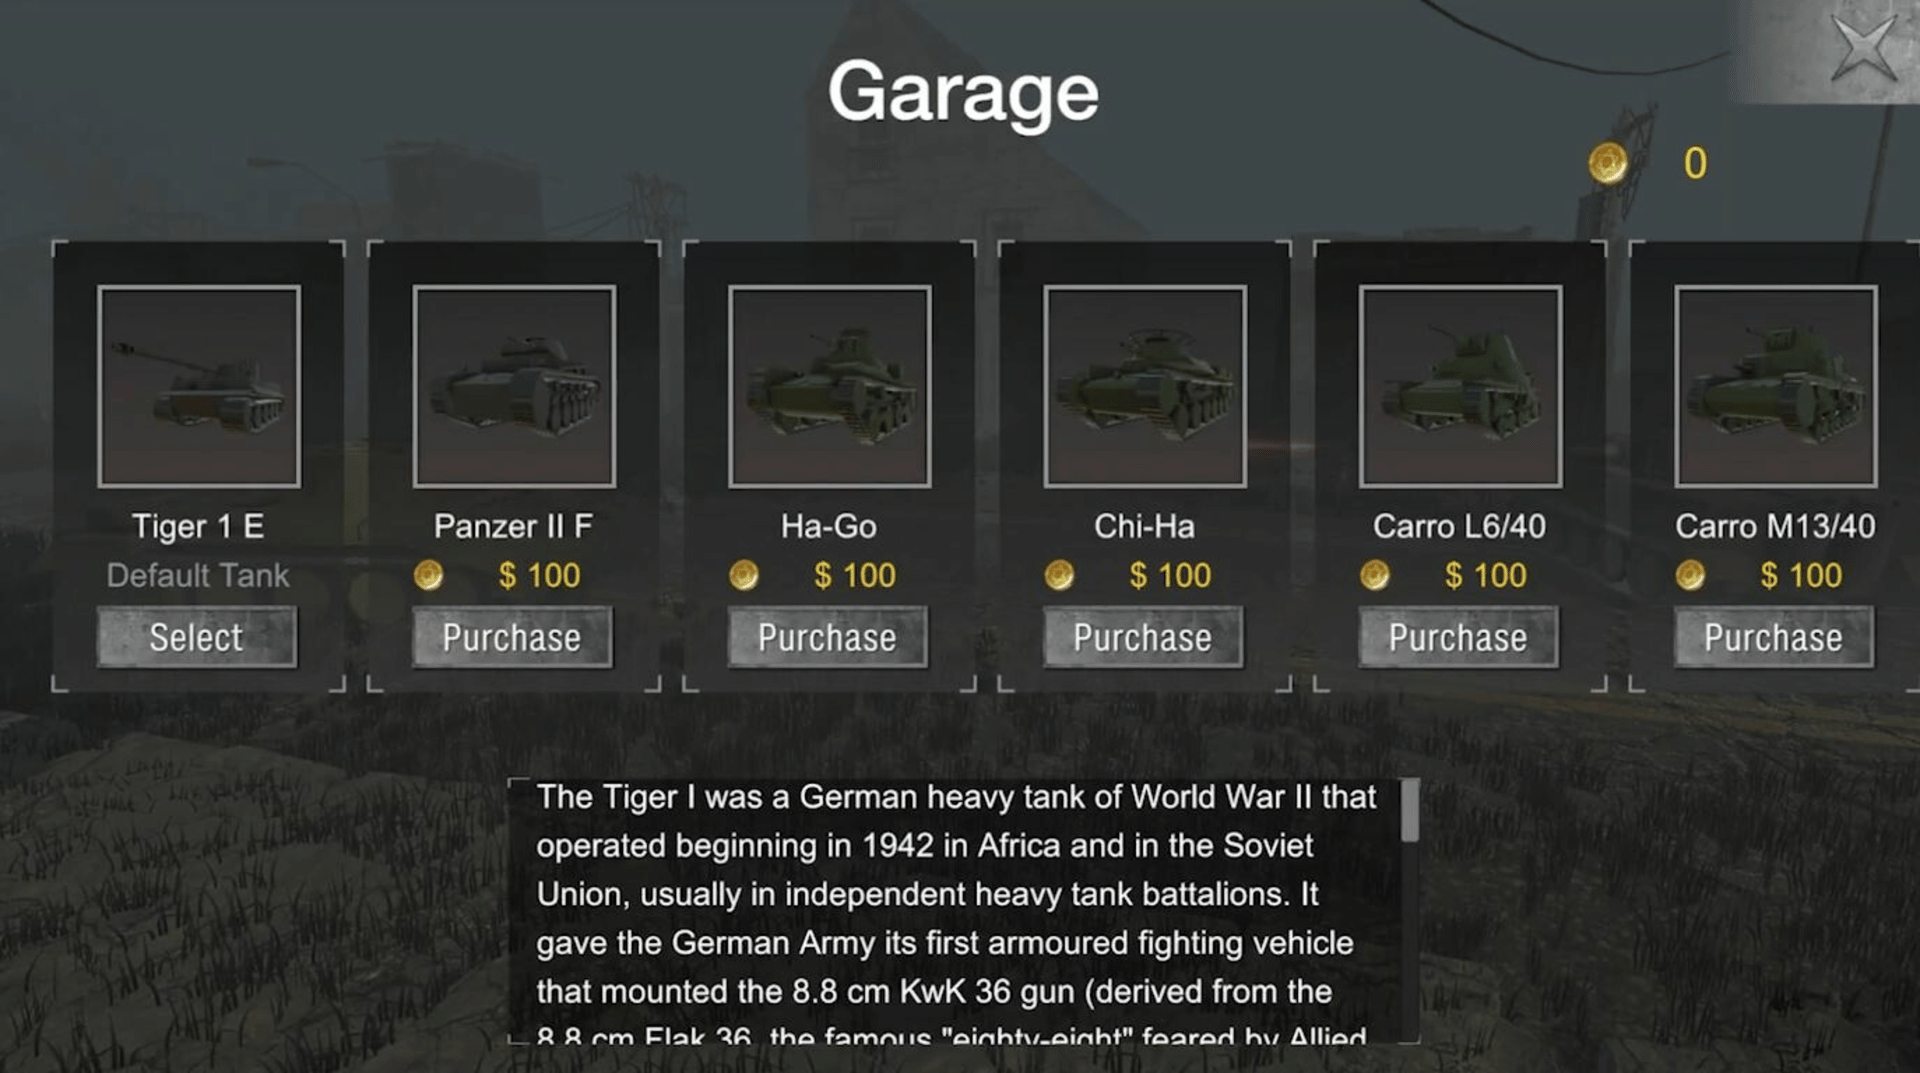Select the Tiger 1 E default tank
The height and width of the screenshot is (1073, 1920).
pos(197,637)
